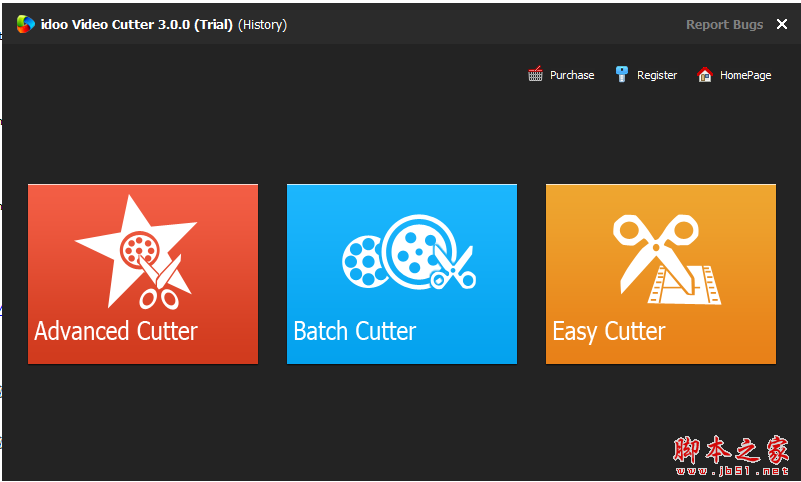
Task: Click the Purchase shopping basket icon
Action: tap(535, 75)
